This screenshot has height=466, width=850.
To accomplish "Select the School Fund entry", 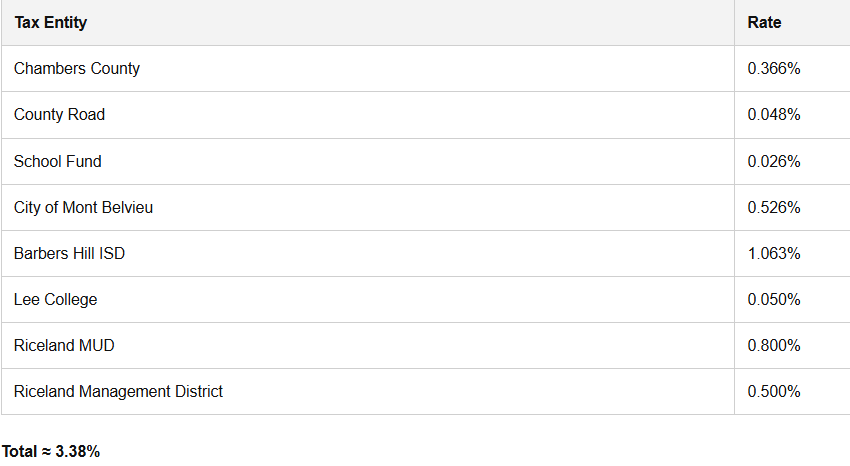I will coord(57,161).
